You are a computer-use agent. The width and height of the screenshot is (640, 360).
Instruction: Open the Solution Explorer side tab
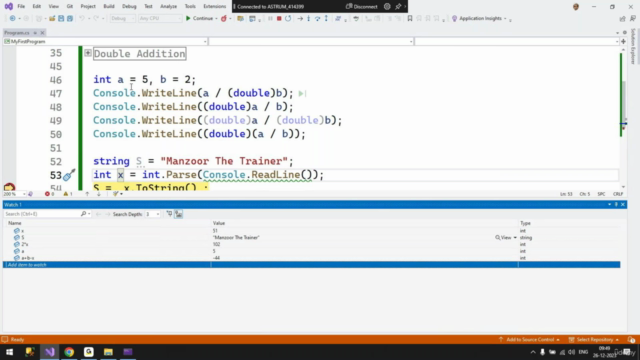coord(633,46)
